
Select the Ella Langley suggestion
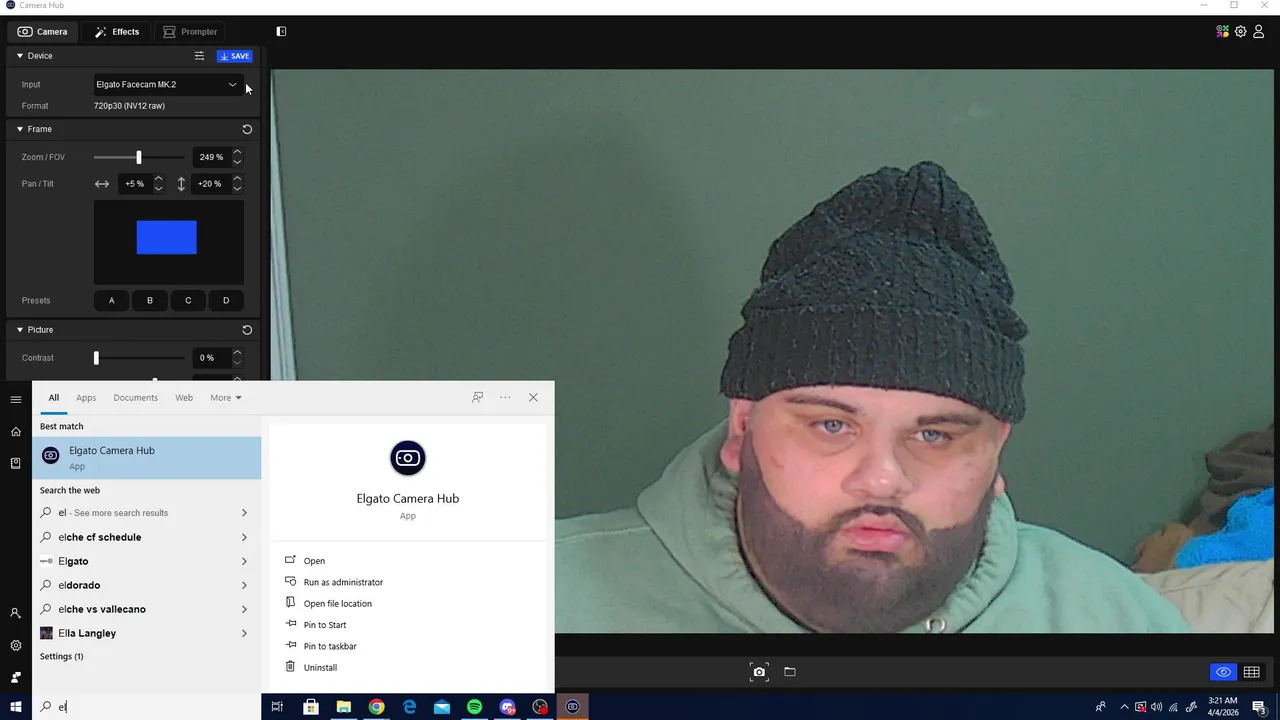[x=147, y=634]
